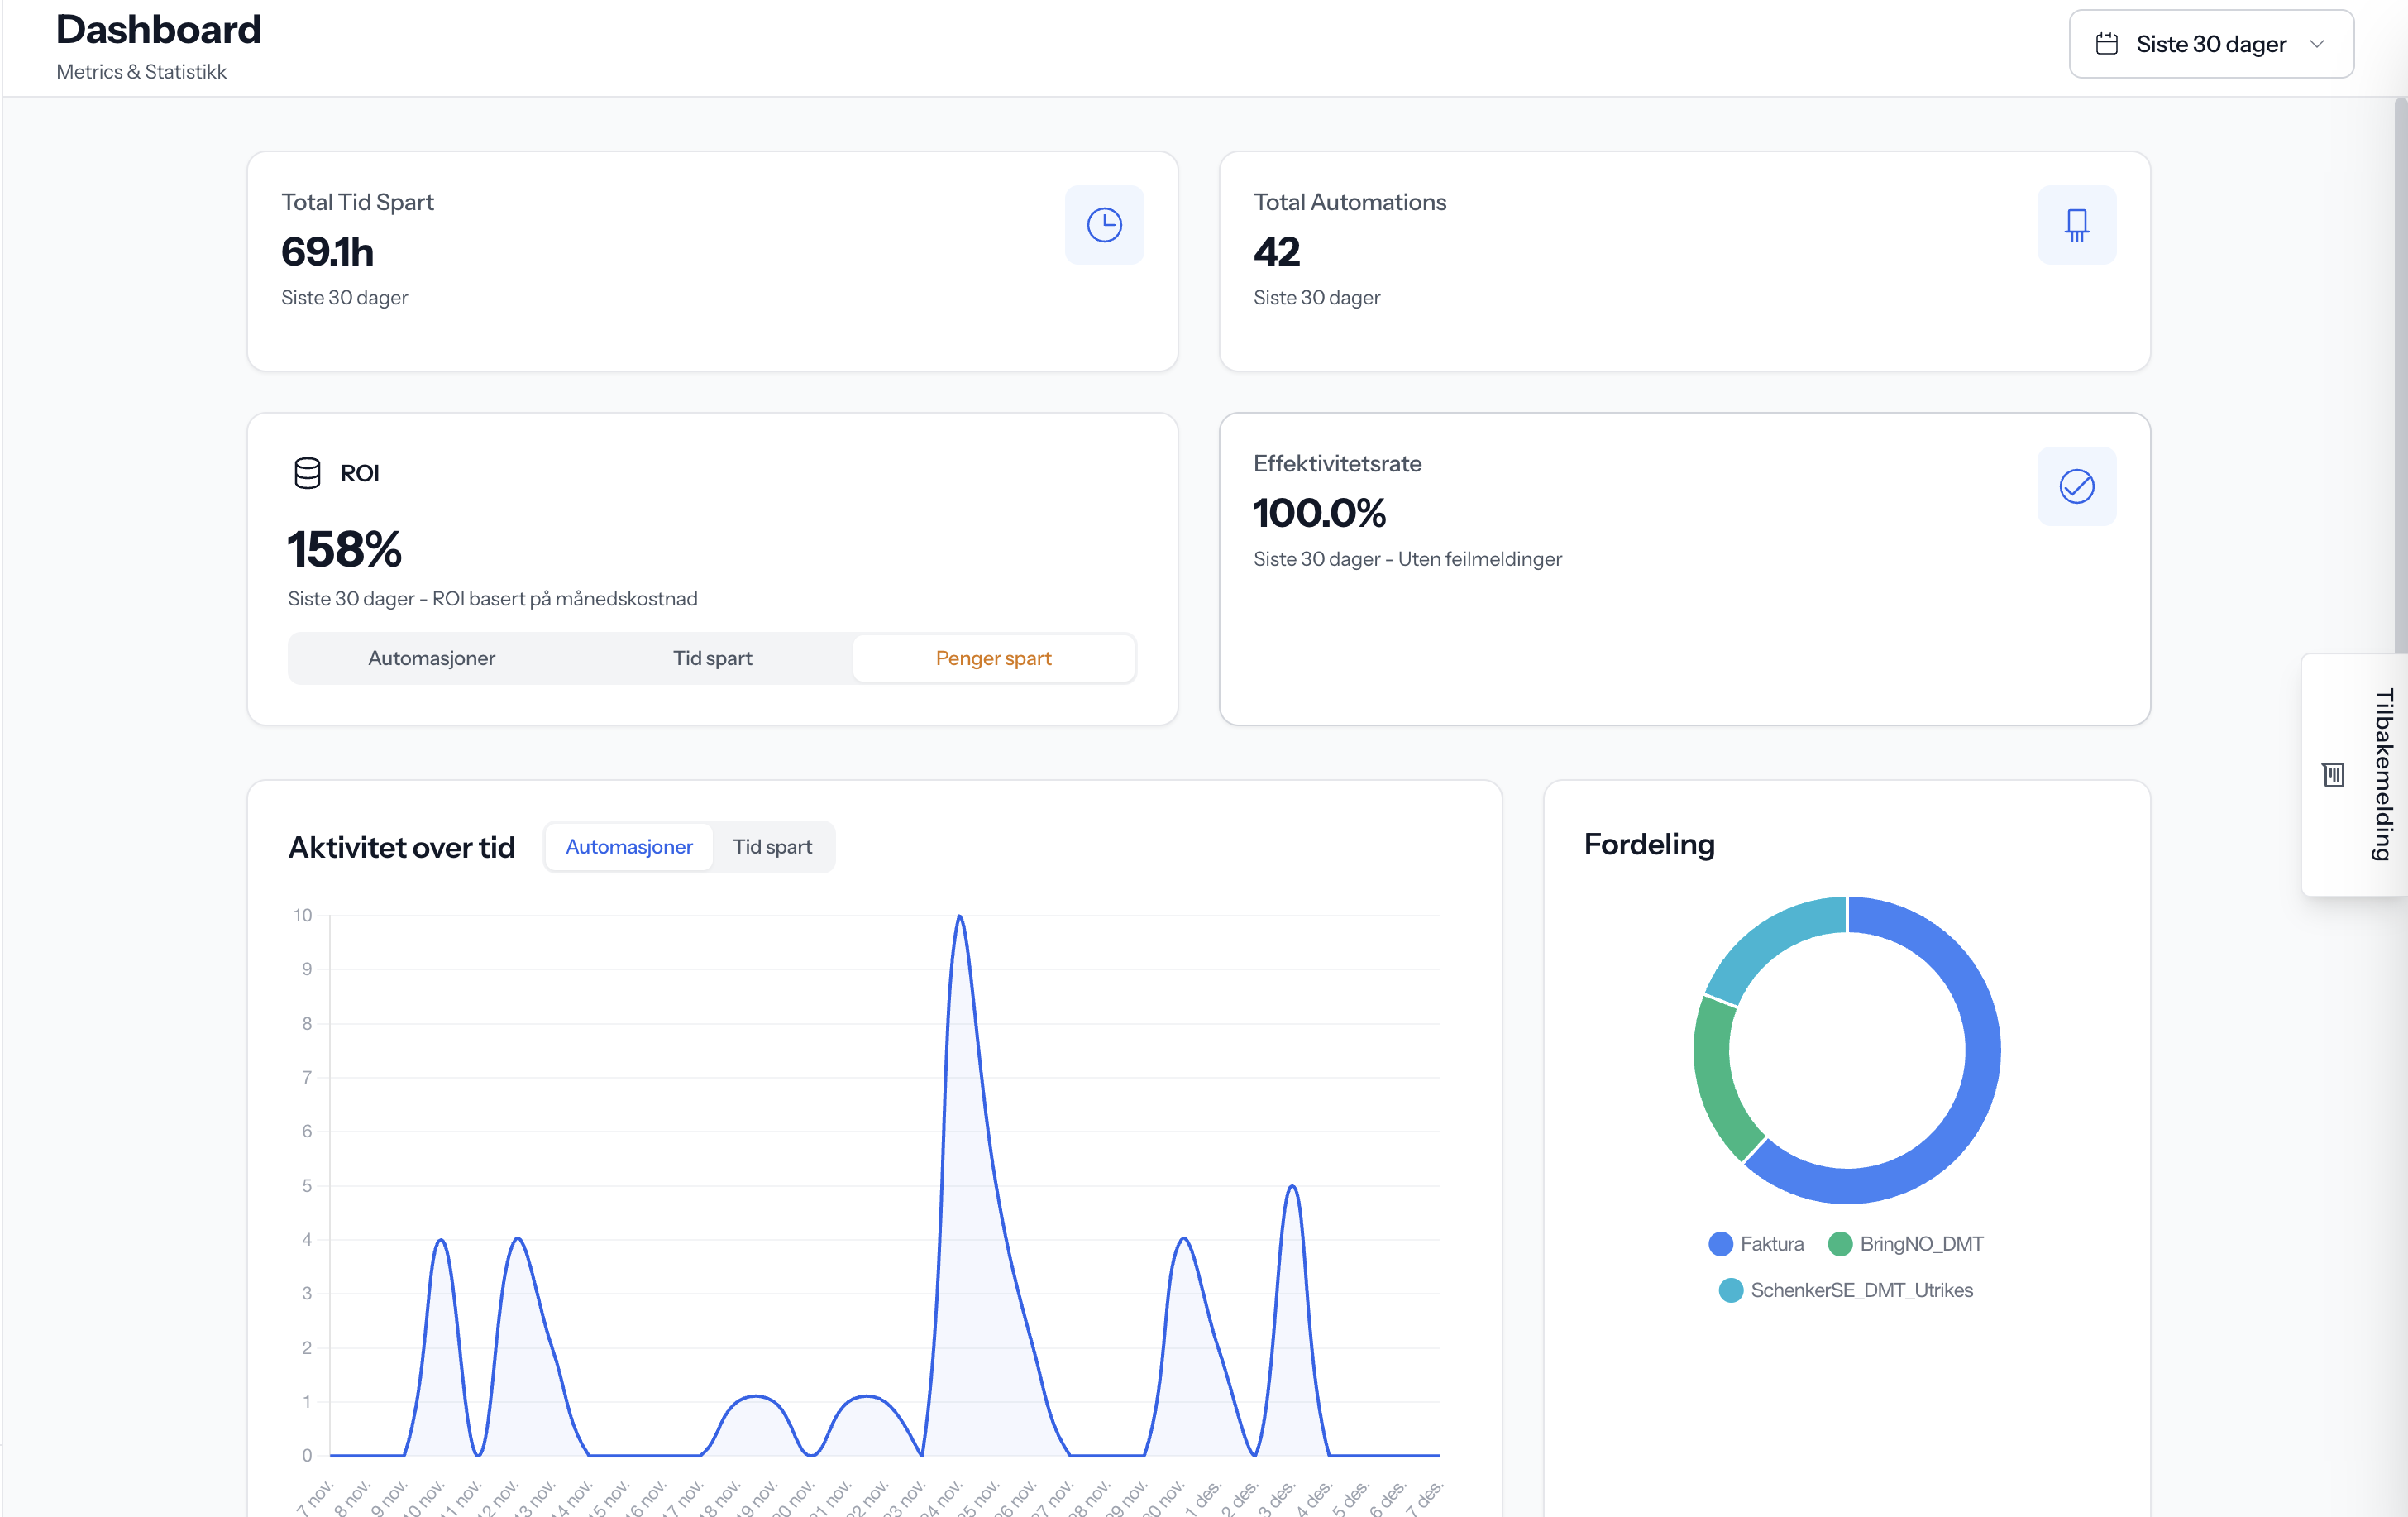Click the clock icon on Total Tid Spart card
The image size is (2408, 1517).
[x=1104, y=224]
